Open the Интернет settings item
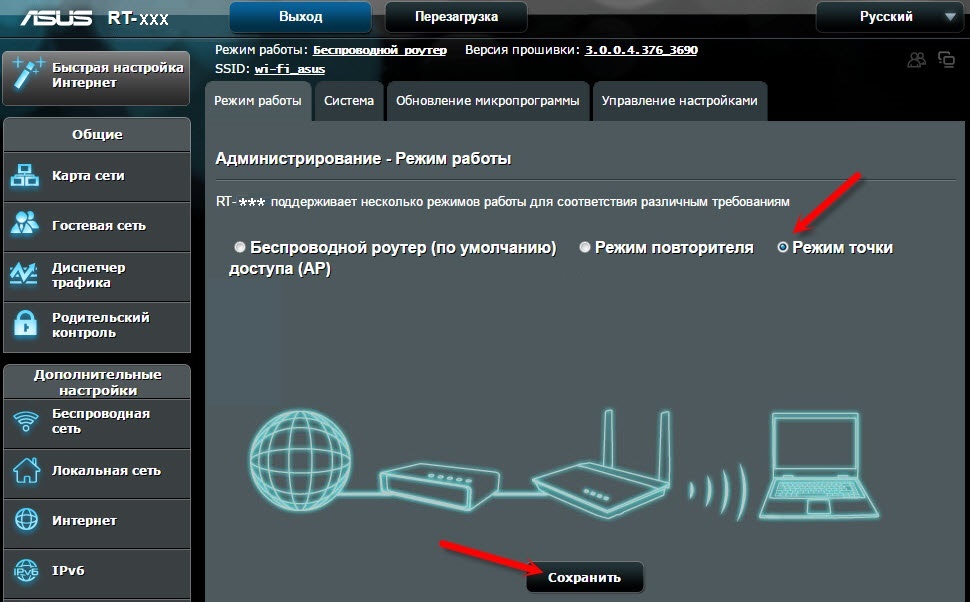Screen dimensions: 970x602 pyautogui.click(x=97, y=523)
